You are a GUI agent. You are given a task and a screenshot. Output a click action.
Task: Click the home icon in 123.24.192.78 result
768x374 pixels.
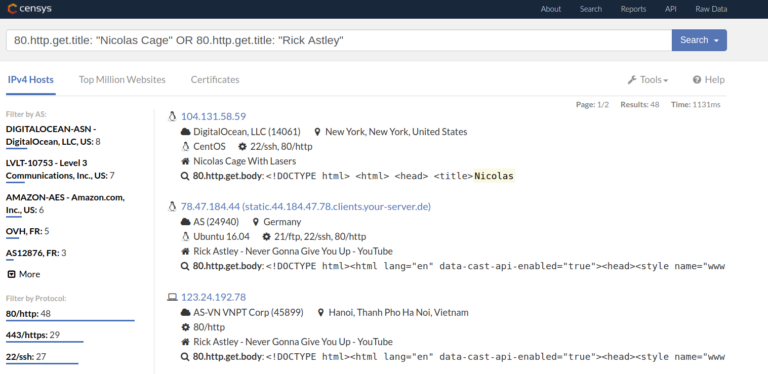pyautogui.click(x=185, y=342)
